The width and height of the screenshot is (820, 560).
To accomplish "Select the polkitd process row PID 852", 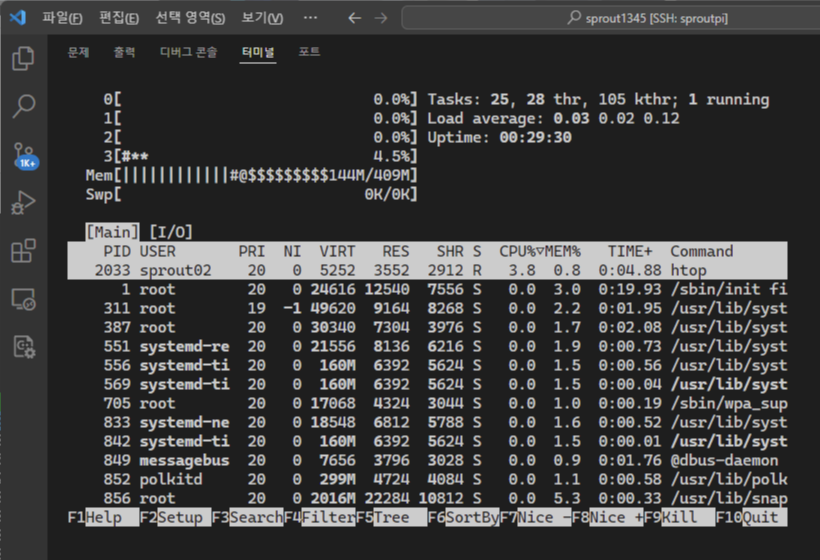I will click(x=427, y=479).
